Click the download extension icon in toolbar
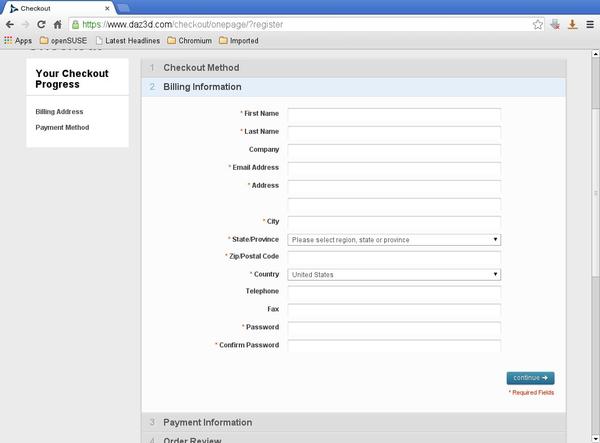 pyautogui.click(x=572, y=24)
